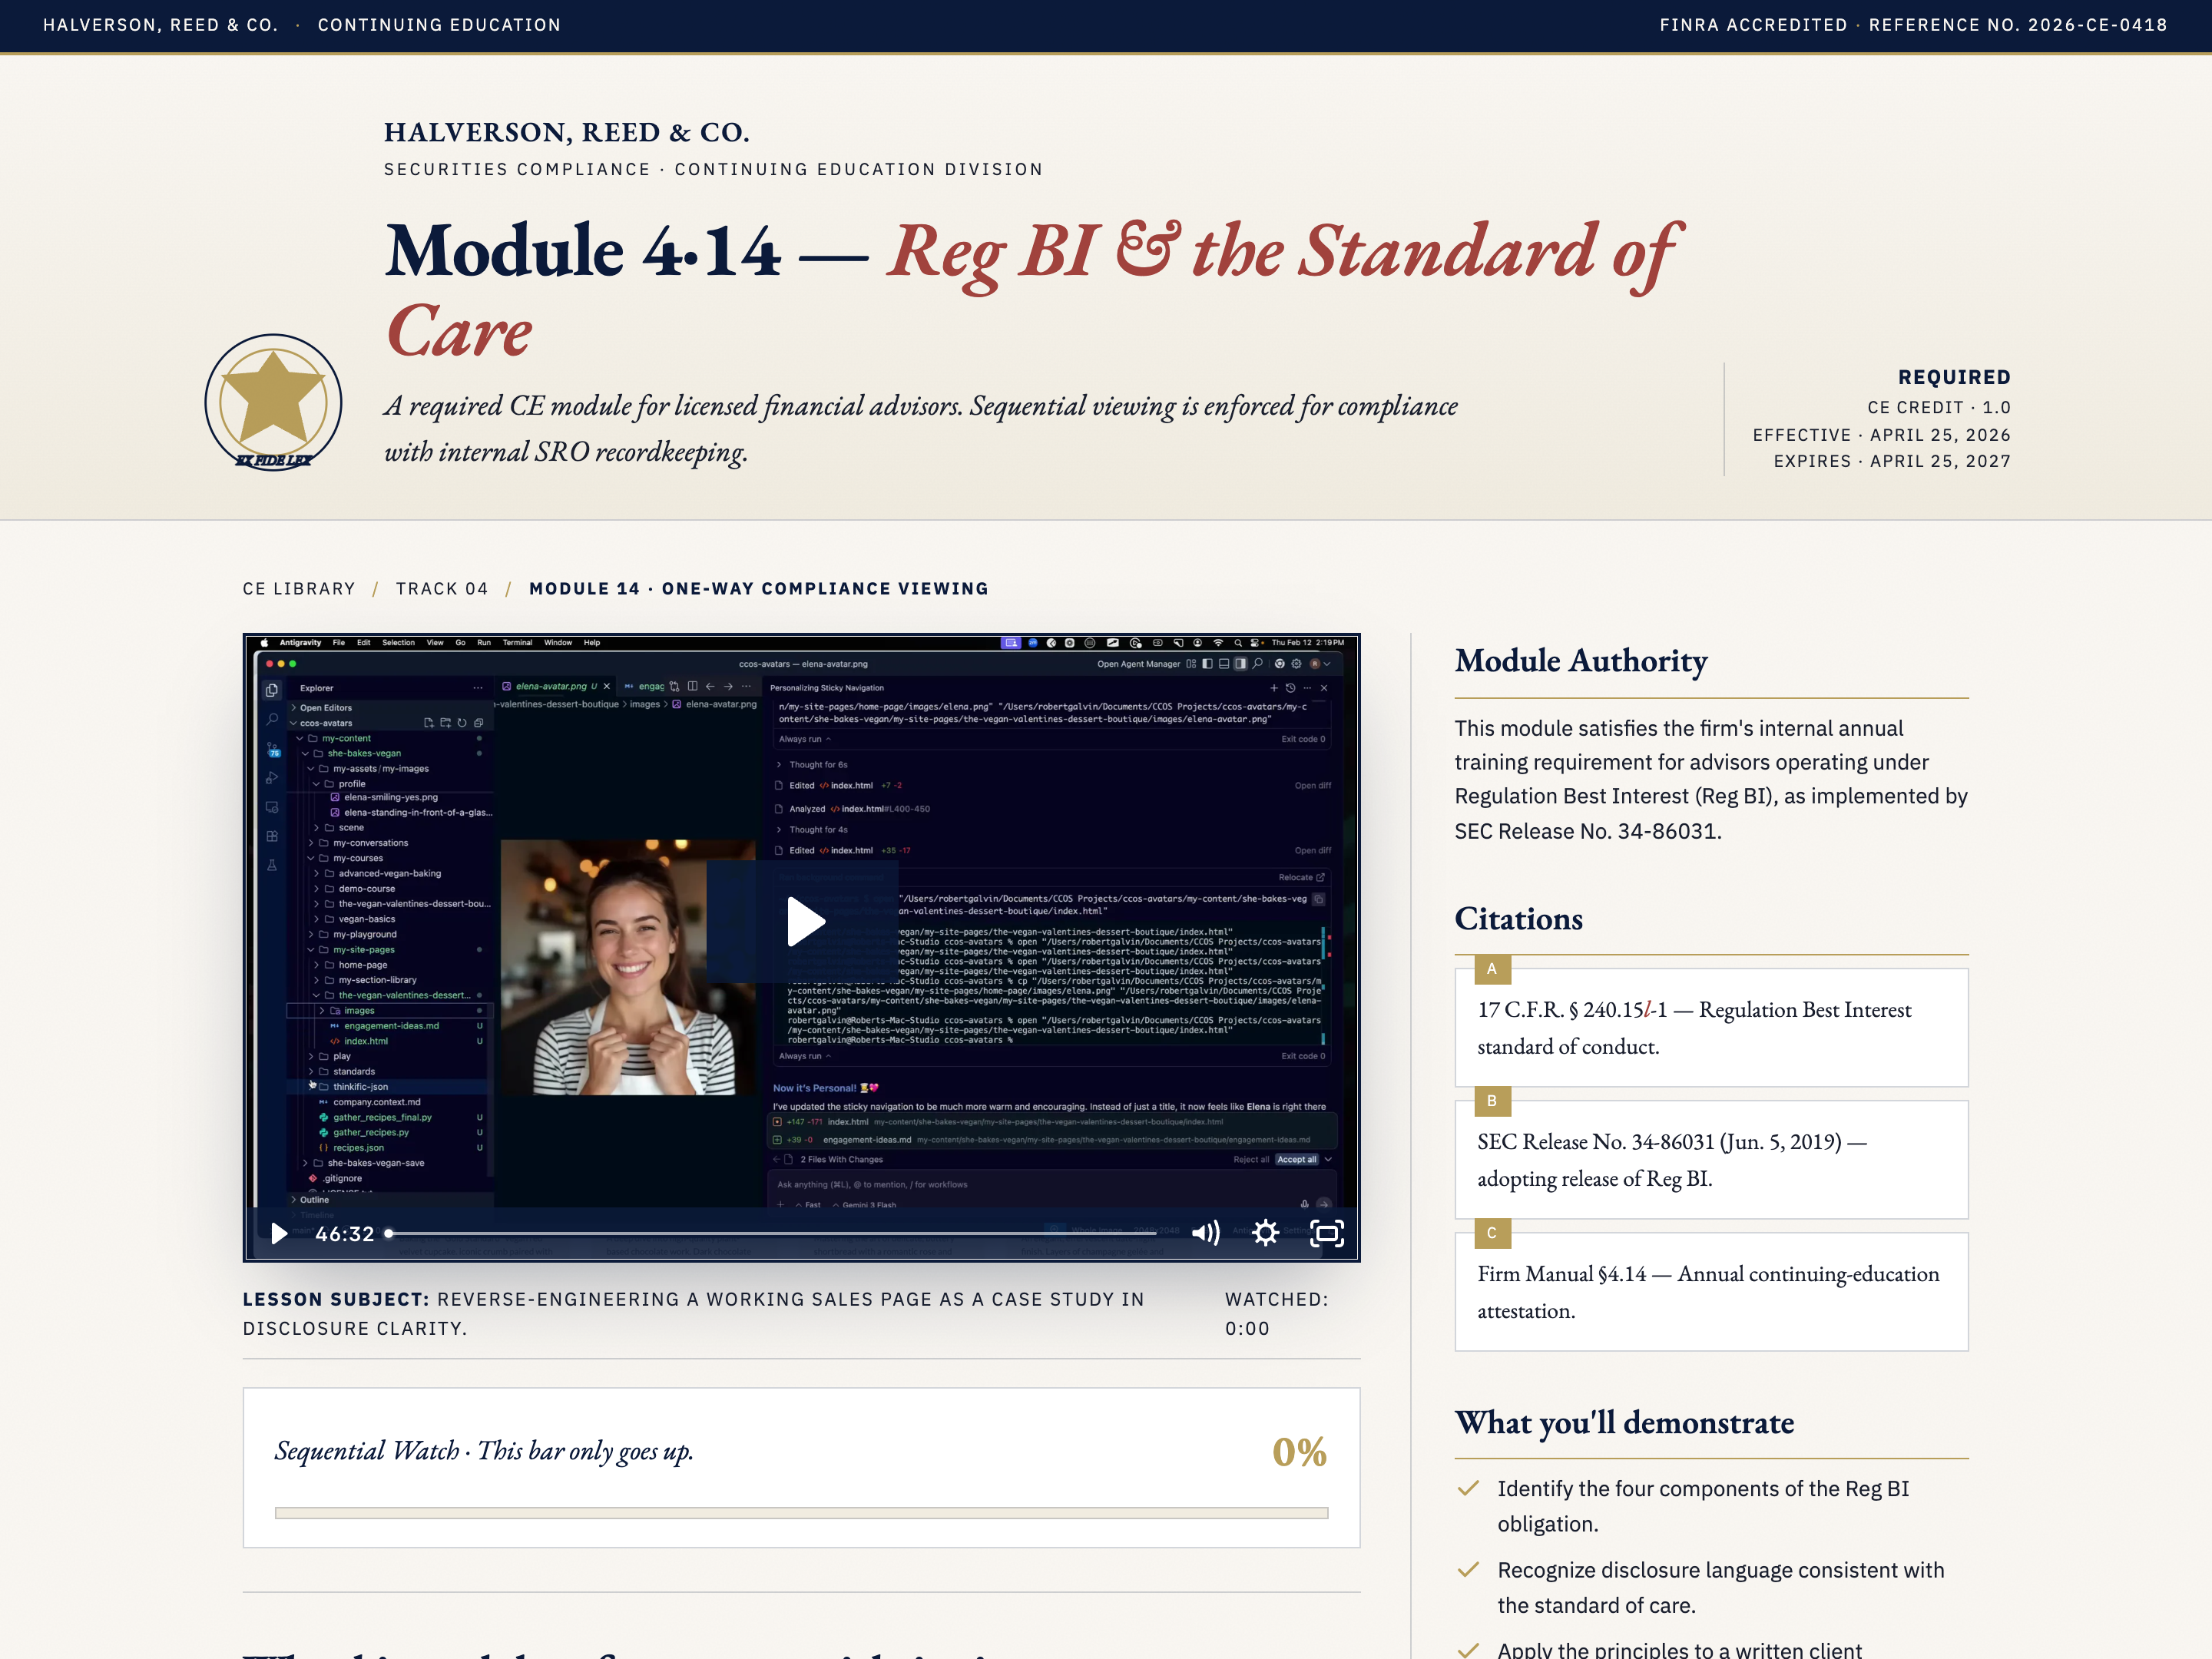The height and width of the screenshot is (1659, 2212).
Task: Click 'Reference No. 2026-CE-0418' in the top bar
Action: (x=2018, y=25)
